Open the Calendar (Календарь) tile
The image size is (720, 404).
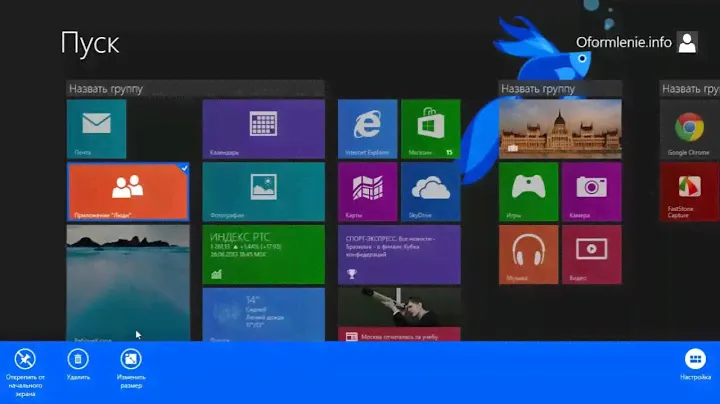pos(263,128)
